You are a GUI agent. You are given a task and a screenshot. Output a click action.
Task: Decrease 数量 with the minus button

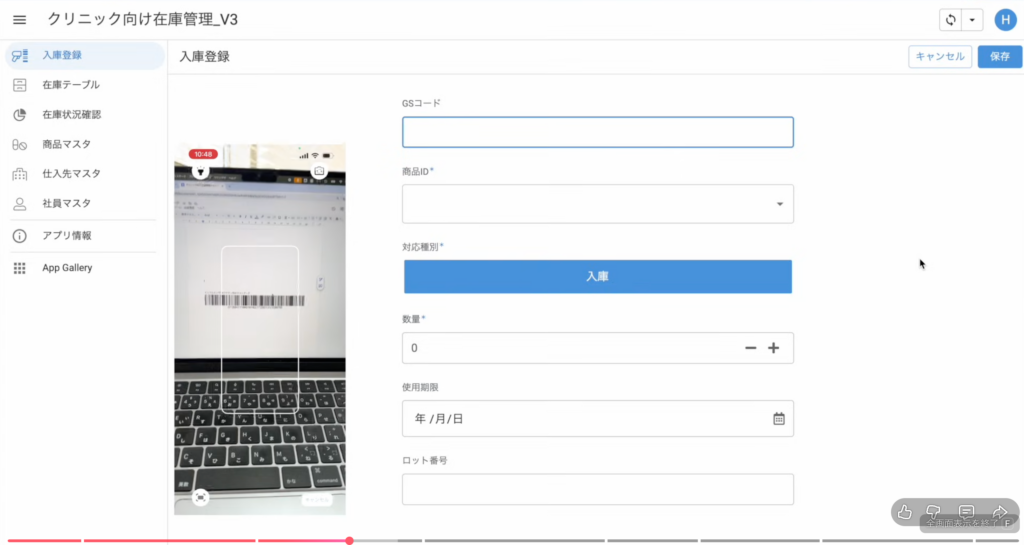coord(750,348)
